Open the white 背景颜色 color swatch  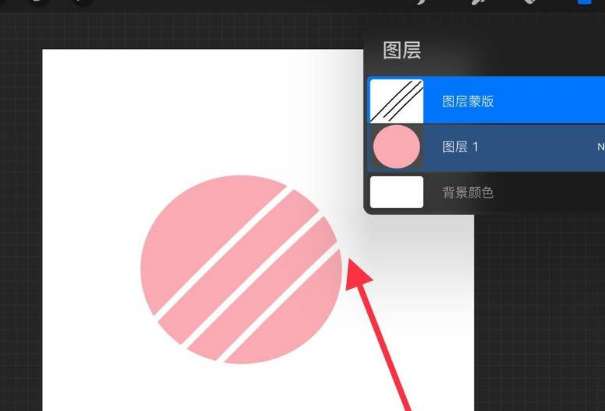(397, 192)
